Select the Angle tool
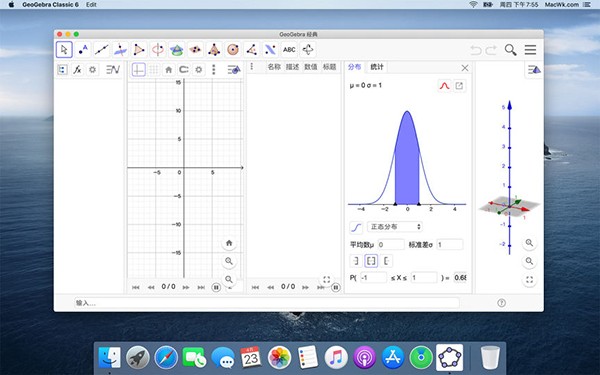 [251, 50]
